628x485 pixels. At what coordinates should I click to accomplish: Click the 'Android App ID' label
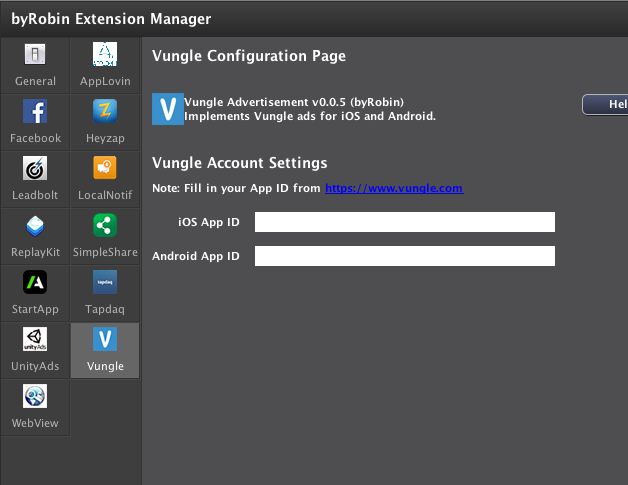coord(196,256)
